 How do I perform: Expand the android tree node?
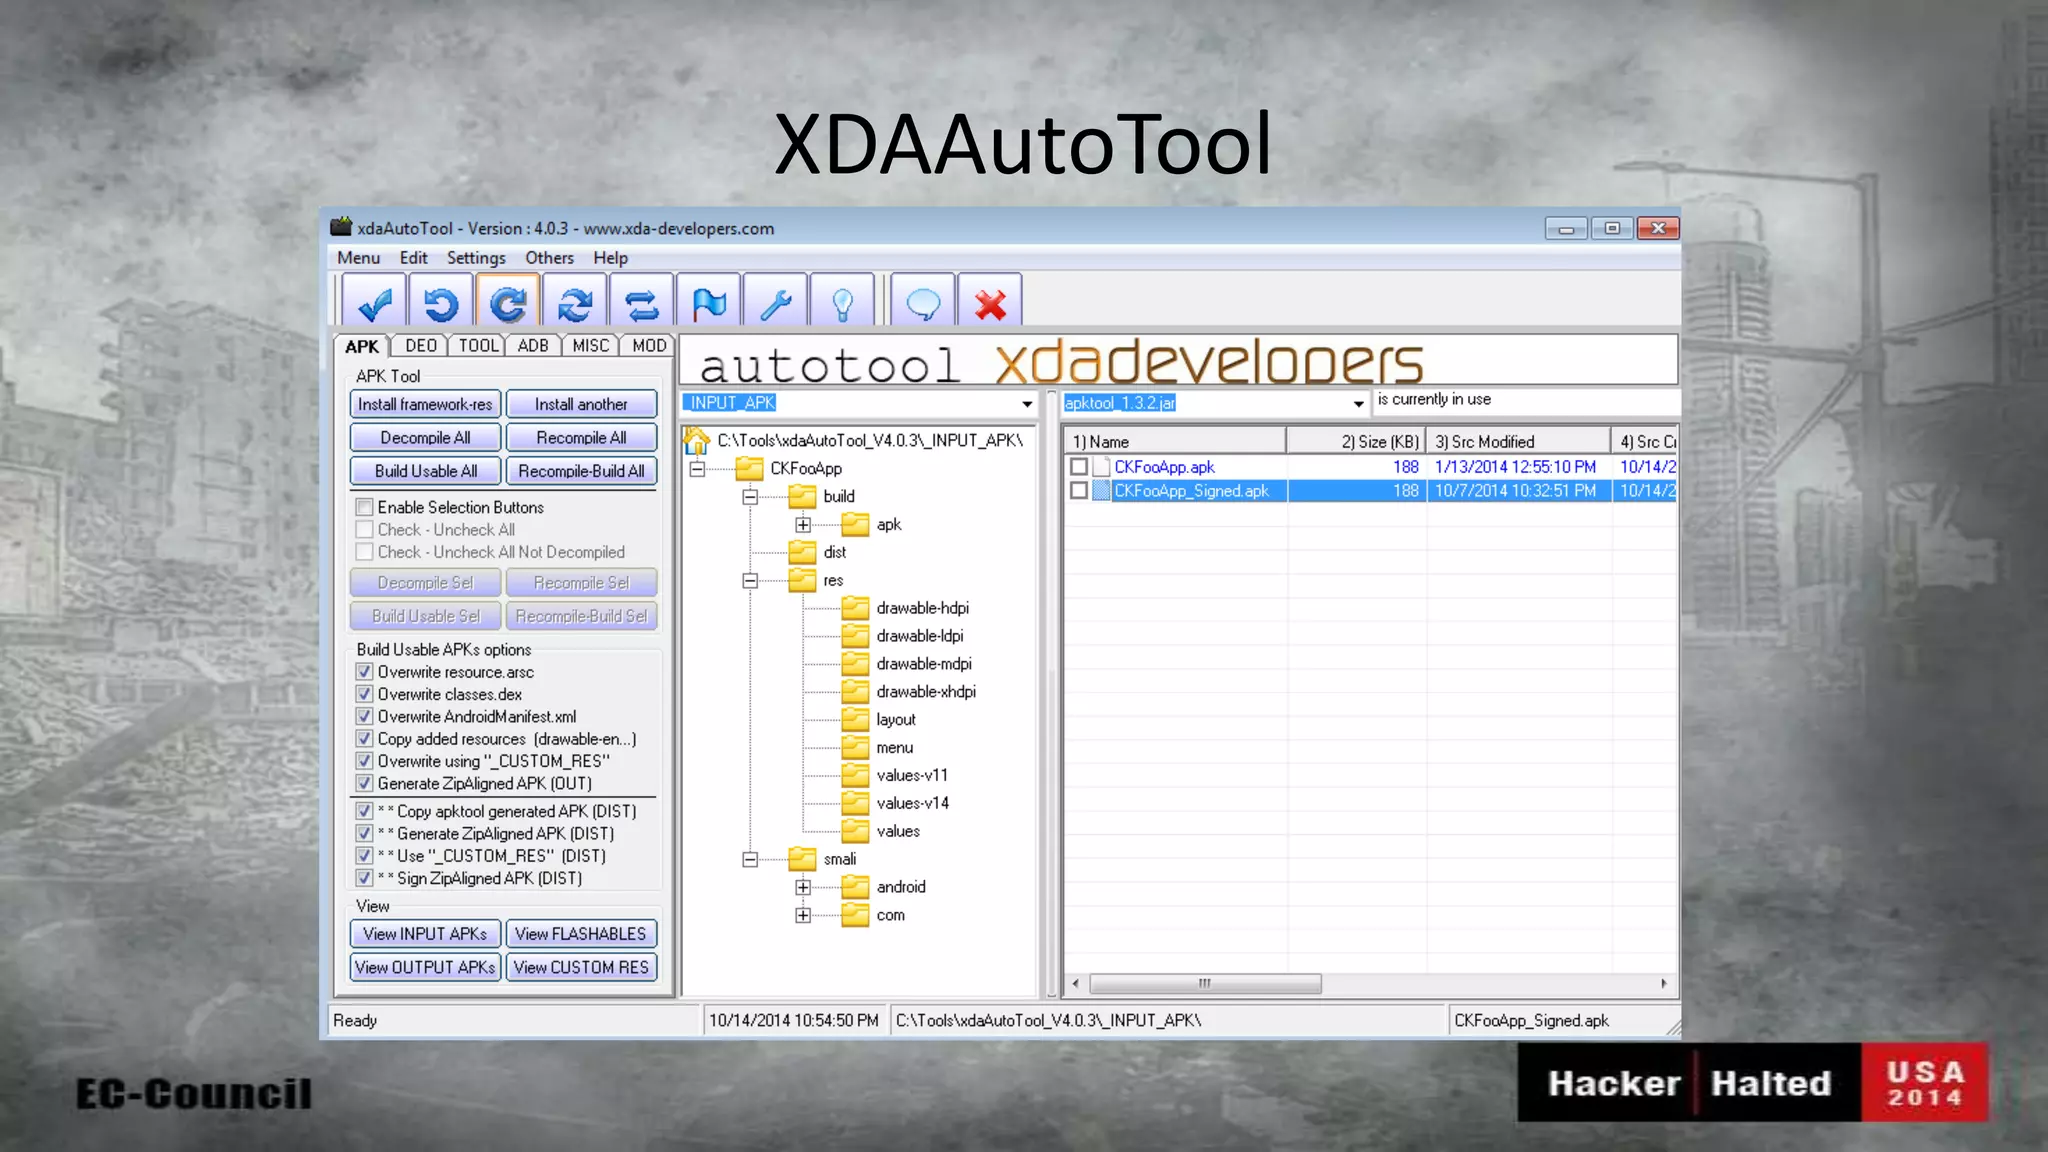click(803, 887)
